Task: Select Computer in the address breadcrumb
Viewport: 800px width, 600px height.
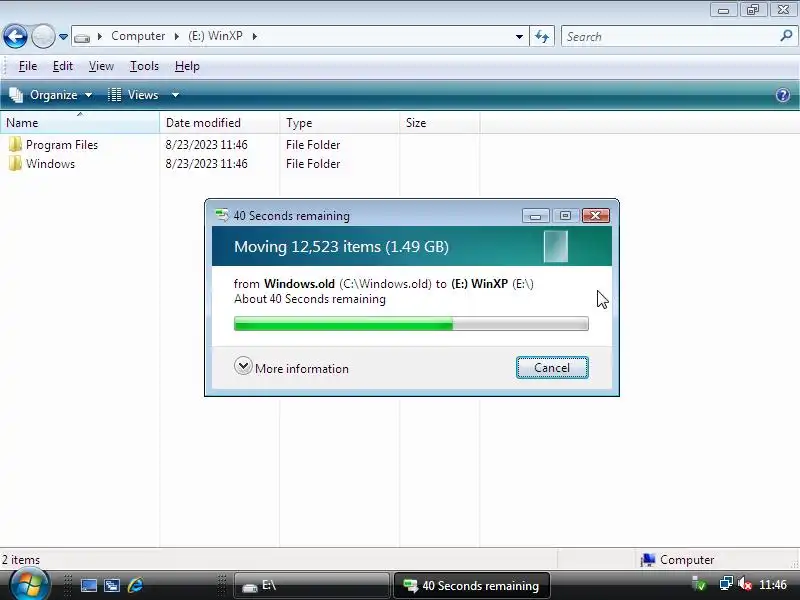Action: tap(138, 36)
